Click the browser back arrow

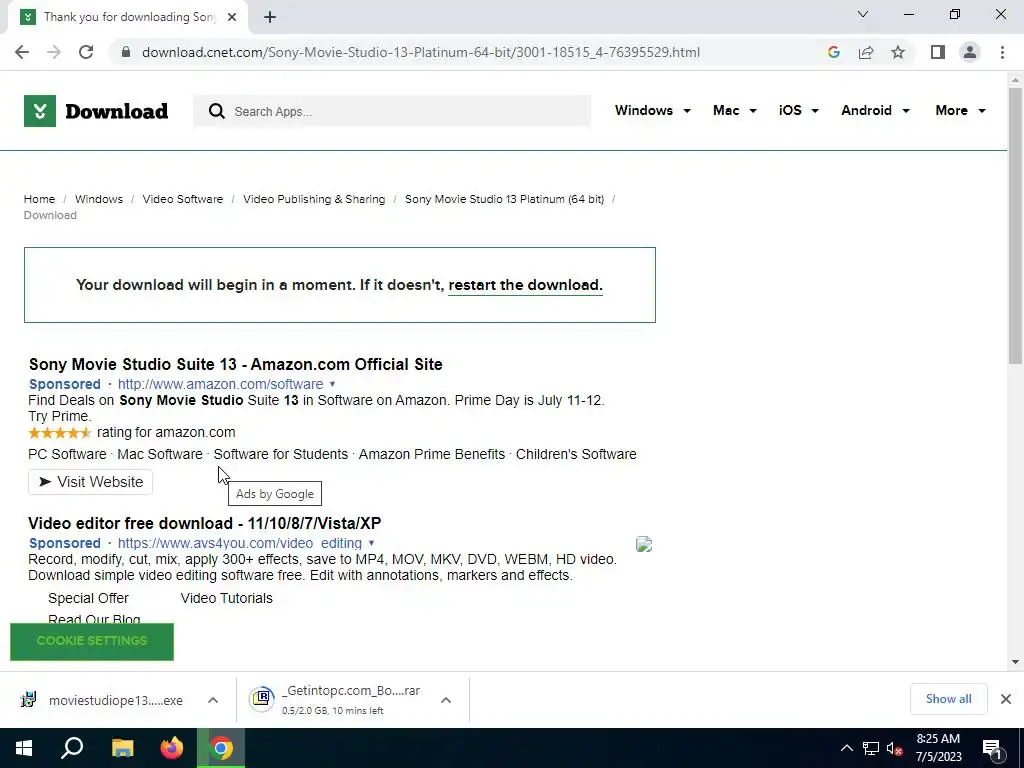pyautogui.click(x=22, y=52)
